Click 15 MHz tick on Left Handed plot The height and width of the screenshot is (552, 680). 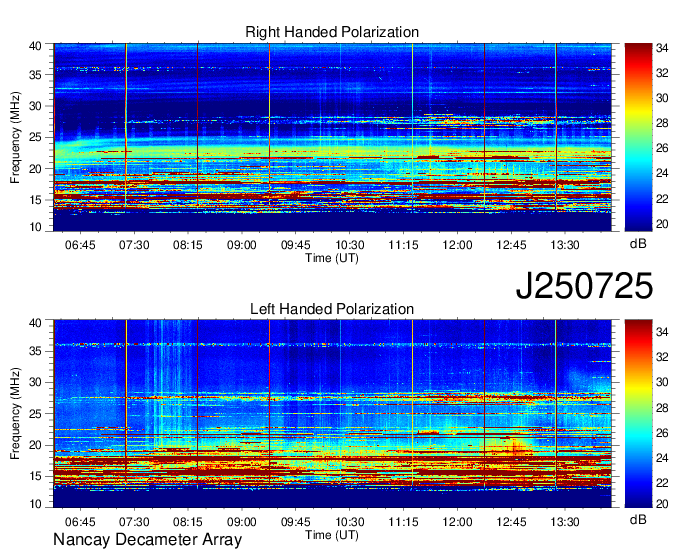pyautogui.click(x=36, y=476)
